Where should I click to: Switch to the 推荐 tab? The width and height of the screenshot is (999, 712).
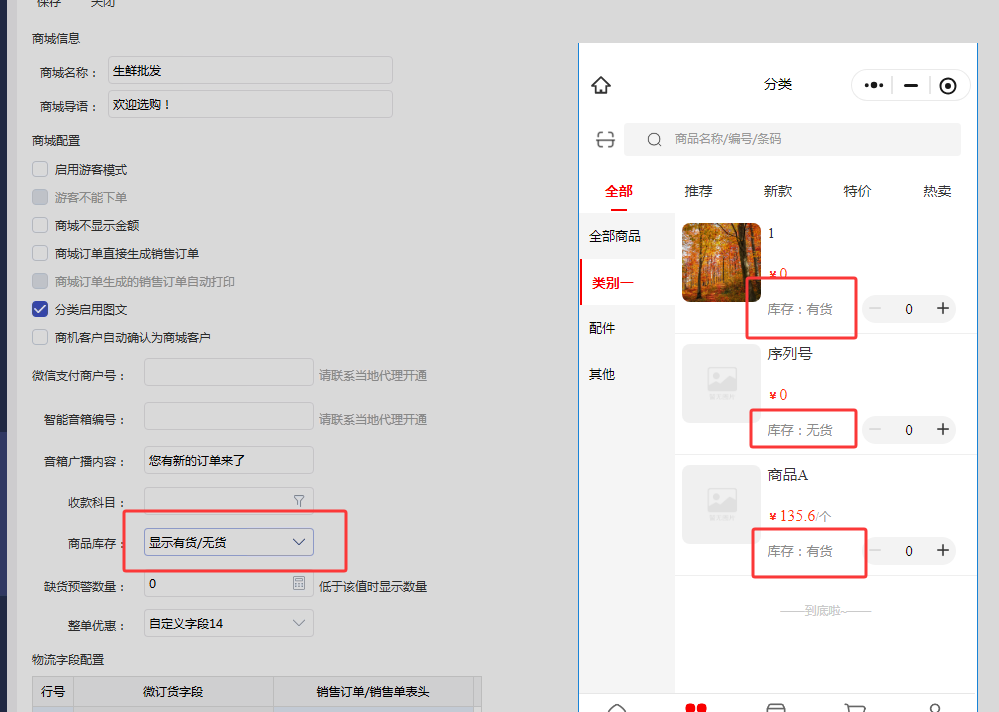pyautogui.click(x=698, y=191)
